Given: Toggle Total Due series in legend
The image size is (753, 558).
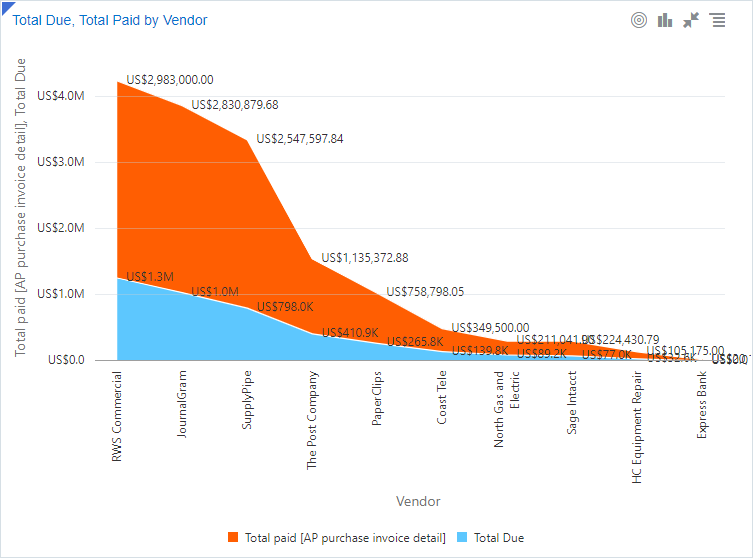Looking at the screenshot, I should point(499,538).
